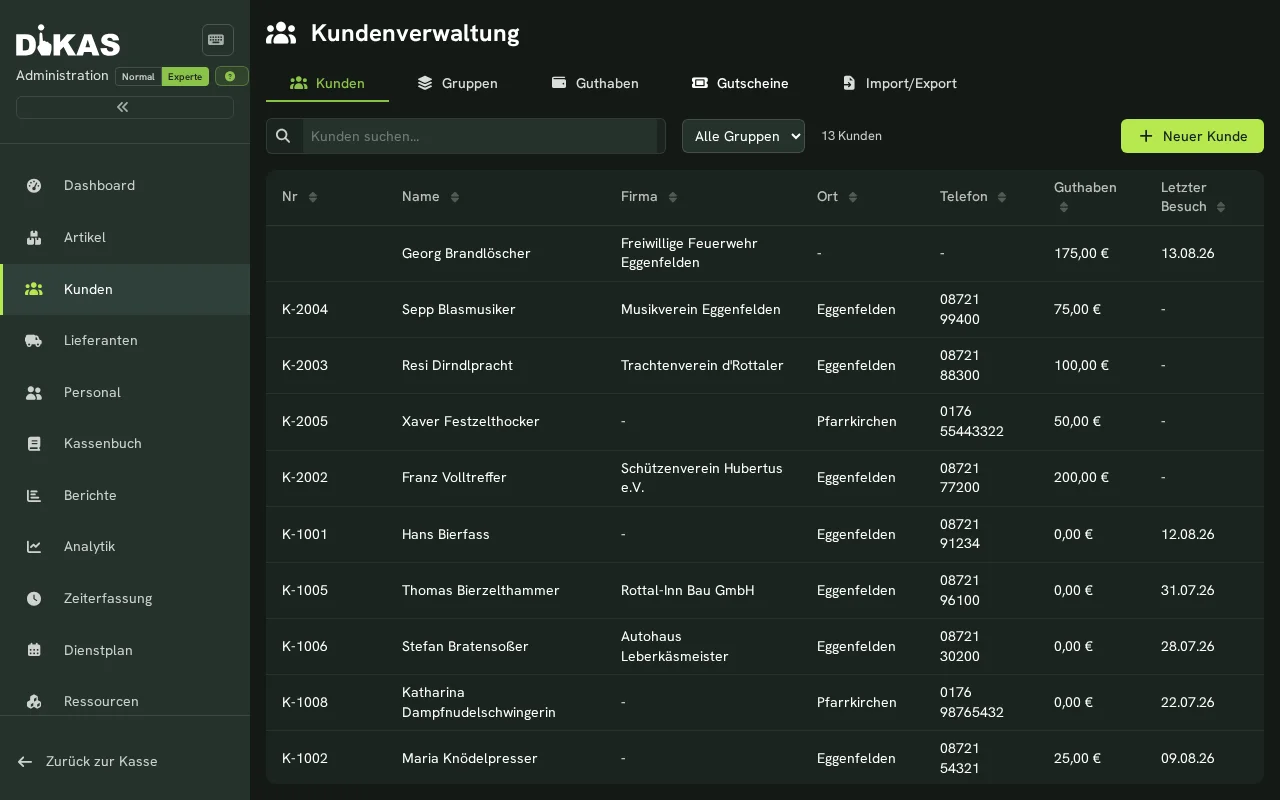Image resolution: width=1280 pixels, height=800 pixels.
Task: Click the Berichte chart icon
Action: (x=34, y=495)
